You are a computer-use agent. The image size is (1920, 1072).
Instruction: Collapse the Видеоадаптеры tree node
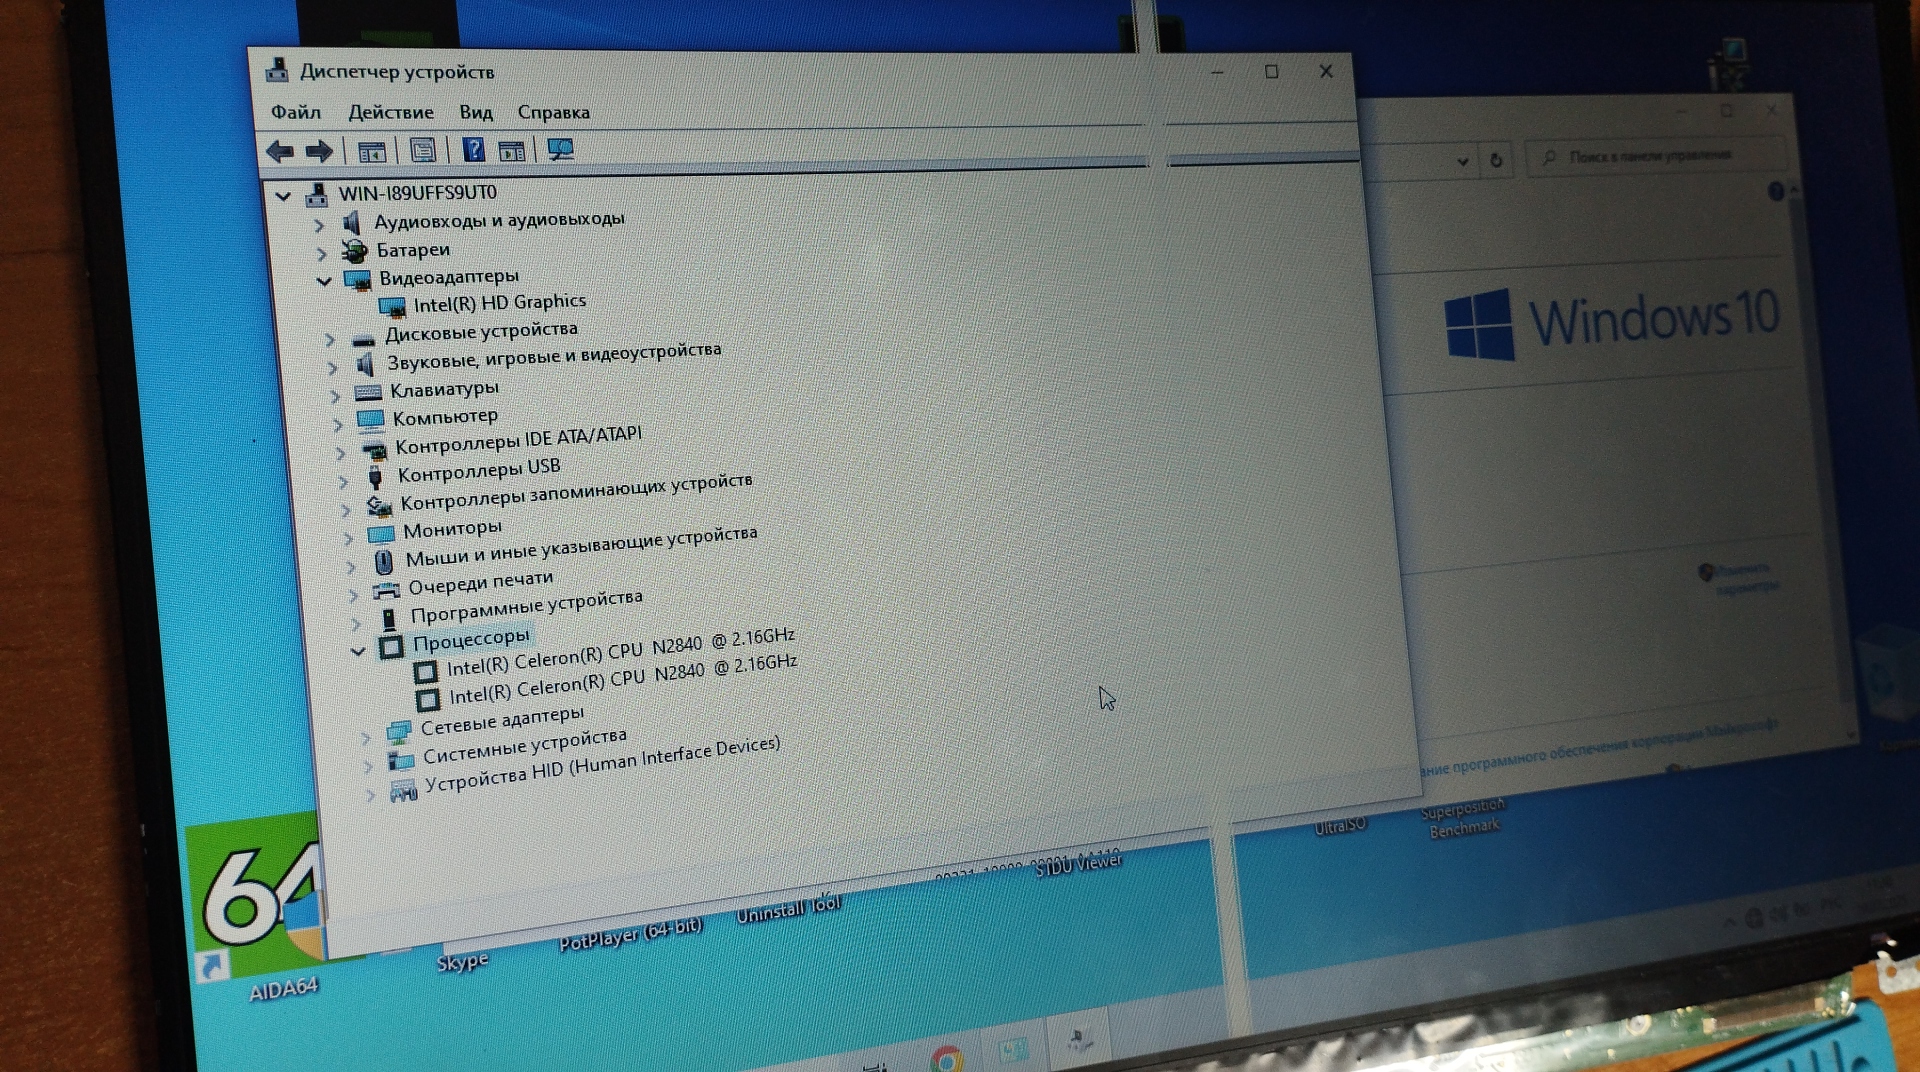click(x=324, y=281)
